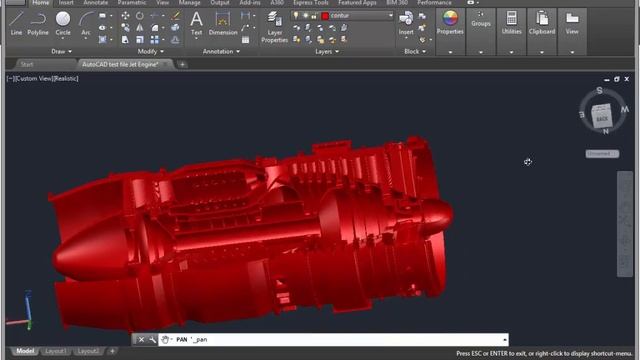Click the Realistic visual style control
This screenshot has height=360, width=640.
66,78
